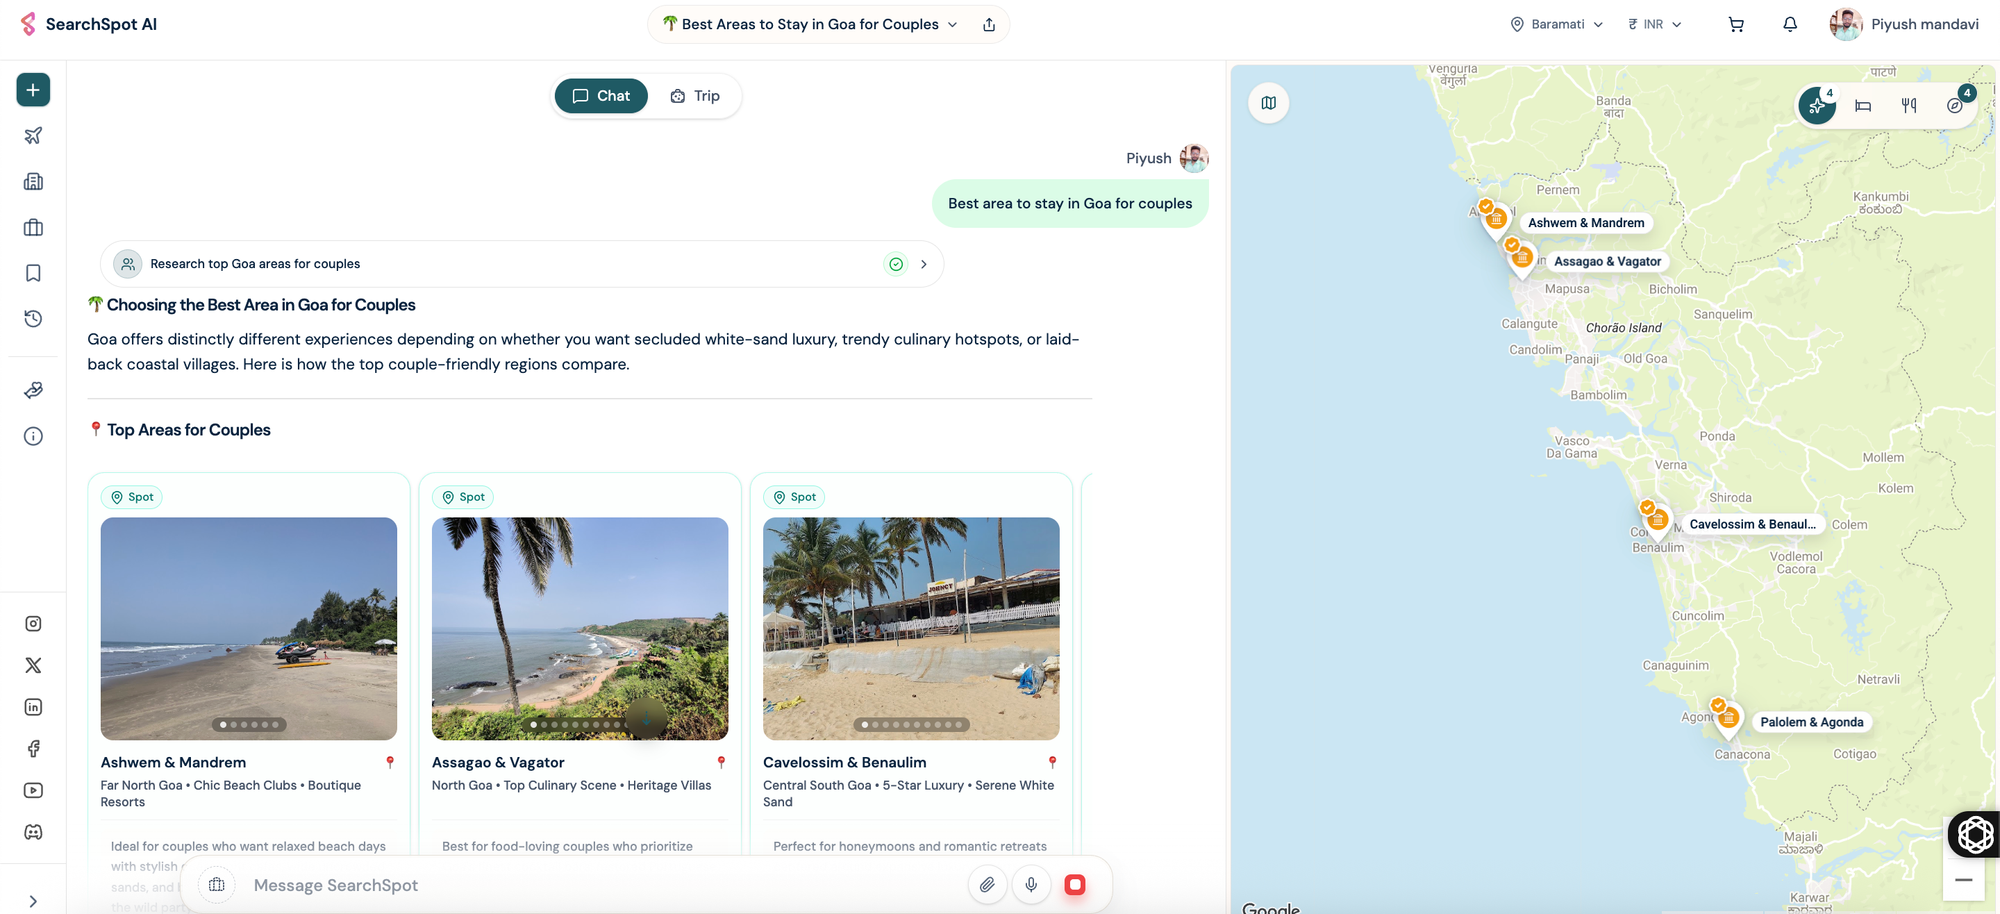Open the bookmarks sidebar icon
This screenshot has height=914, width=2000.
click(33, 273)
